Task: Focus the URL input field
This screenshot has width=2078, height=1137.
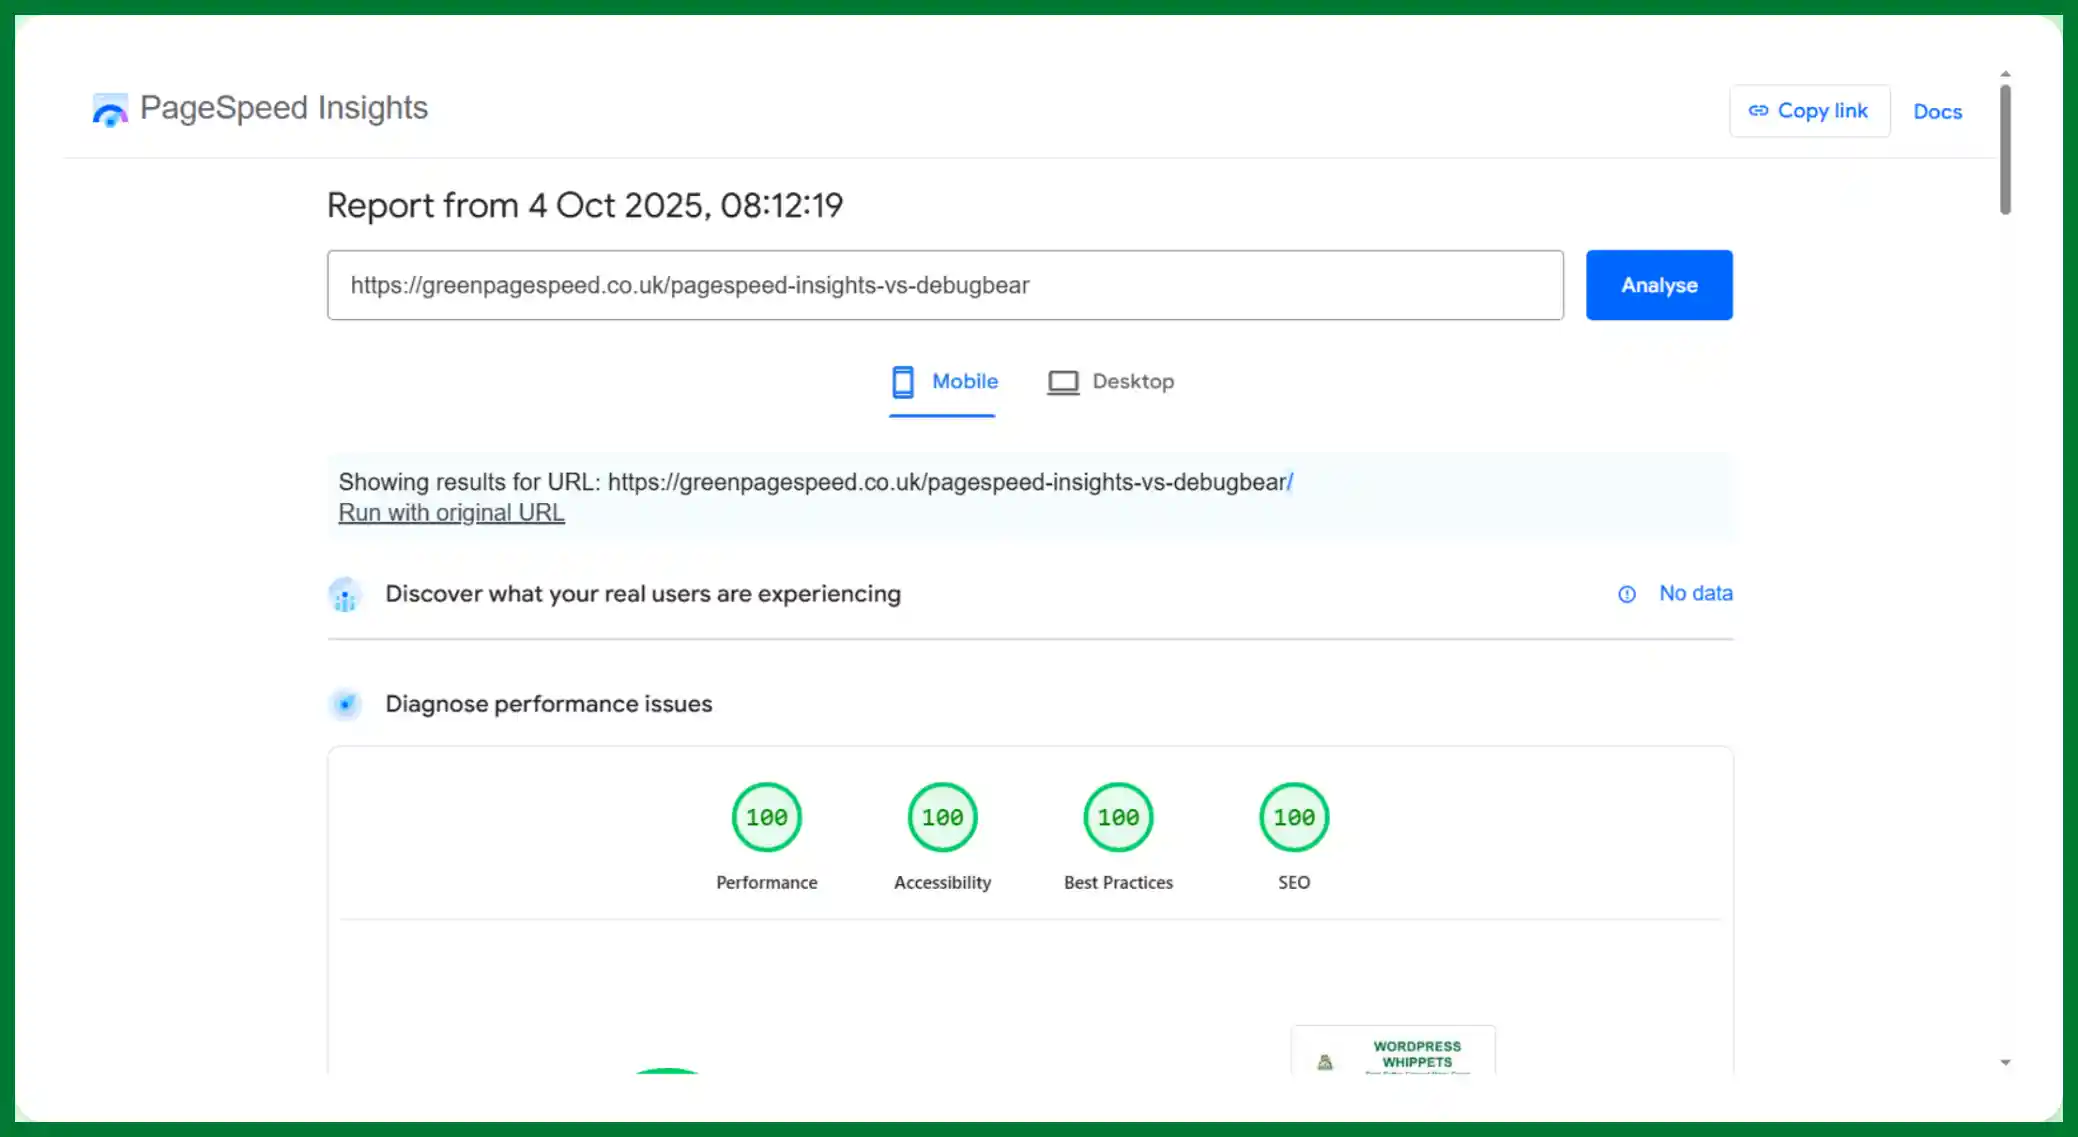Action: pos(944,286)
